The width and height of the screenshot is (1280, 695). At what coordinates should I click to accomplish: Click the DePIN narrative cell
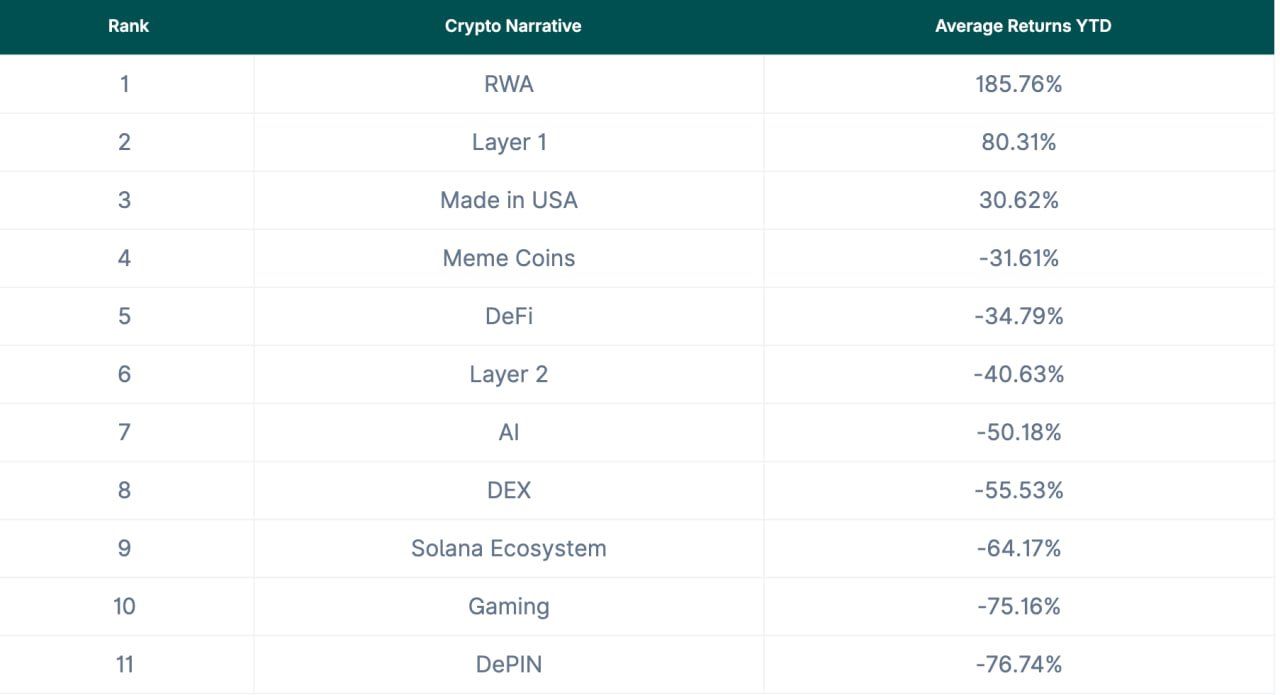pyautogui.click(x=509, y=664)
